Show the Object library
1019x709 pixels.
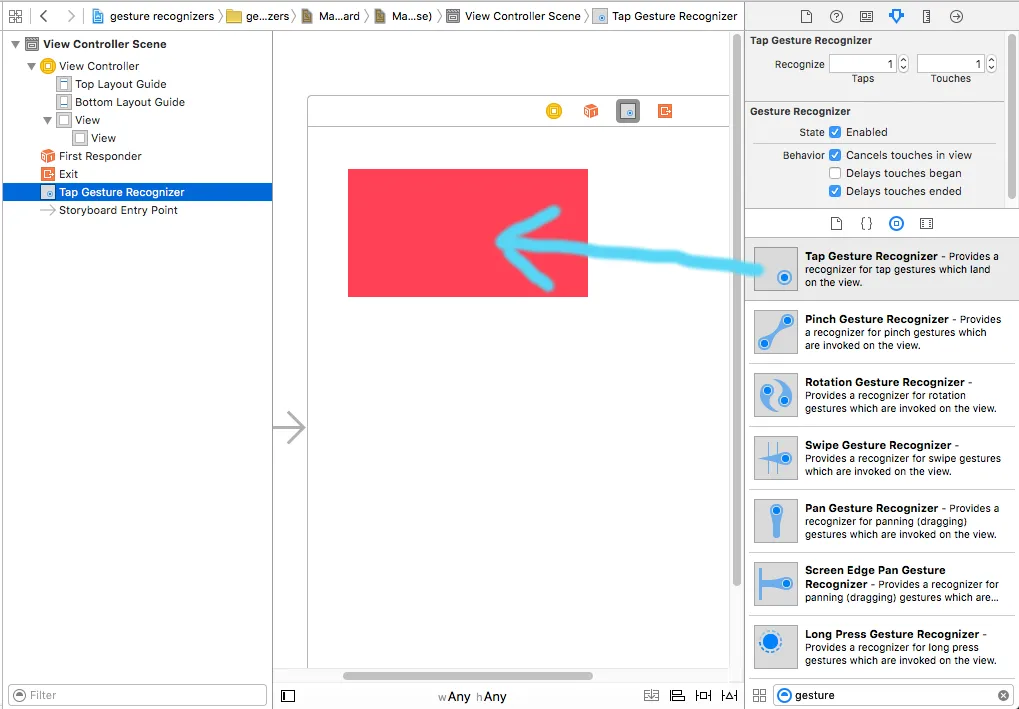[896, 224]
